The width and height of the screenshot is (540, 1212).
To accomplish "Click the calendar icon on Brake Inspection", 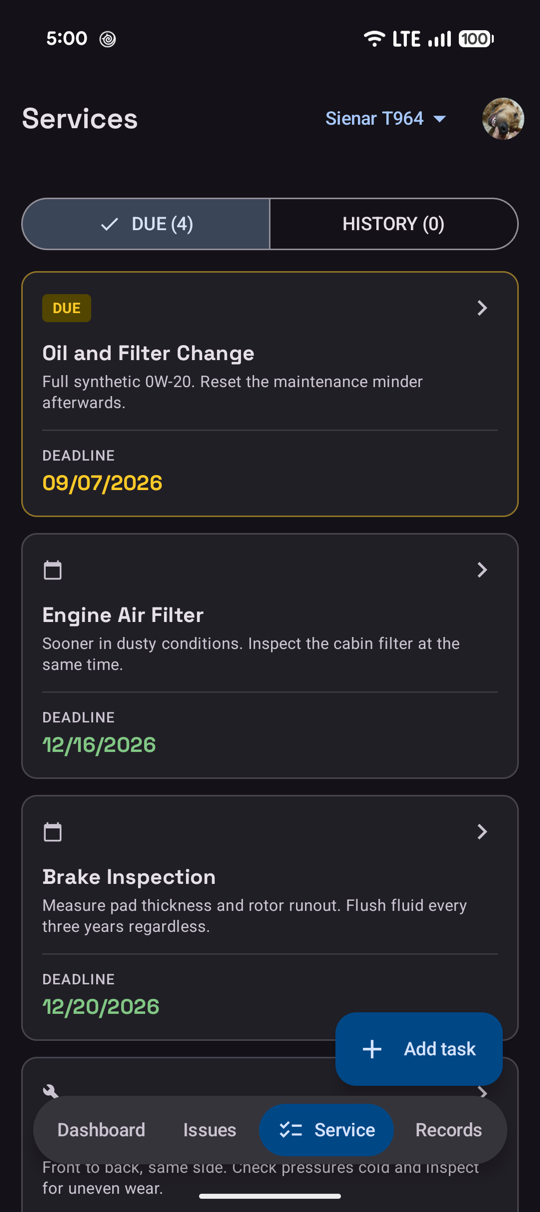I will coord(53,832).
